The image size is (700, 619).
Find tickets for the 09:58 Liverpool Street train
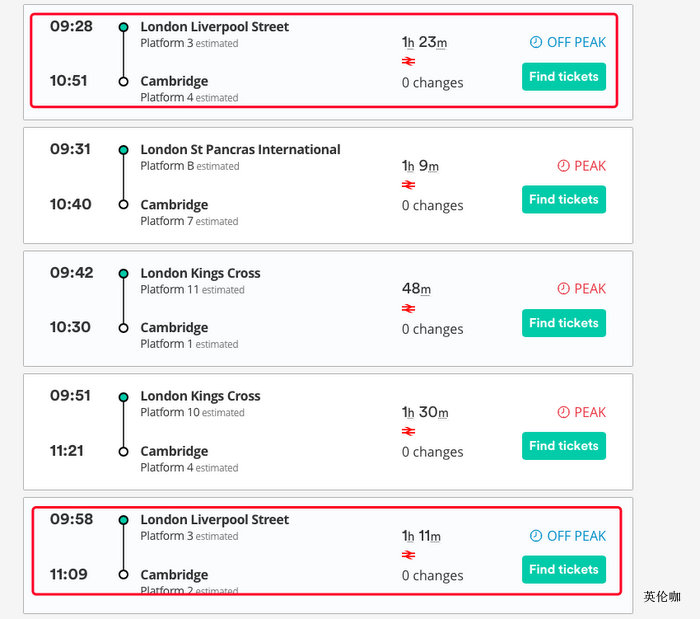564,570
